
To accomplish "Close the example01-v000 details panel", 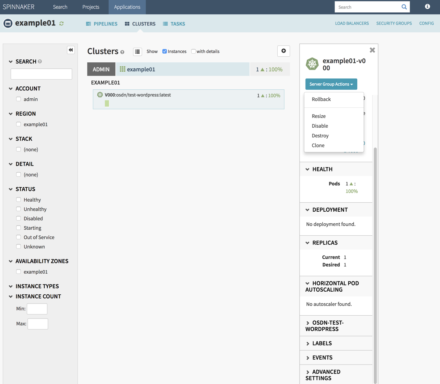I will [x=372, y=50].
